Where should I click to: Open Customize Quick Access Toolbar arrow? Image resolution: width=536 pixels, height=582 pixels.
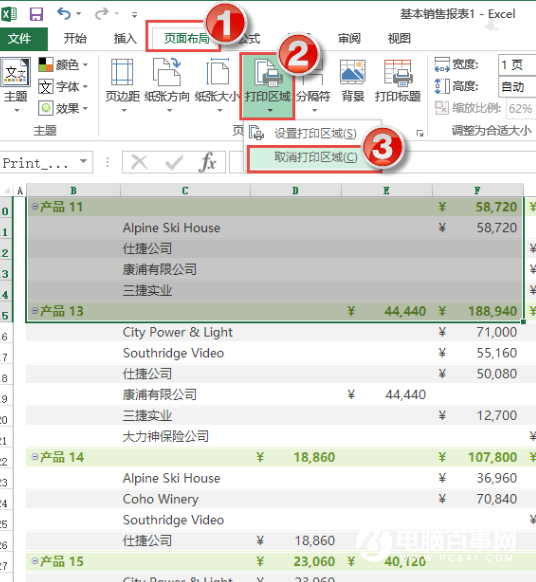pyautogui.click(x=134, y=15)
